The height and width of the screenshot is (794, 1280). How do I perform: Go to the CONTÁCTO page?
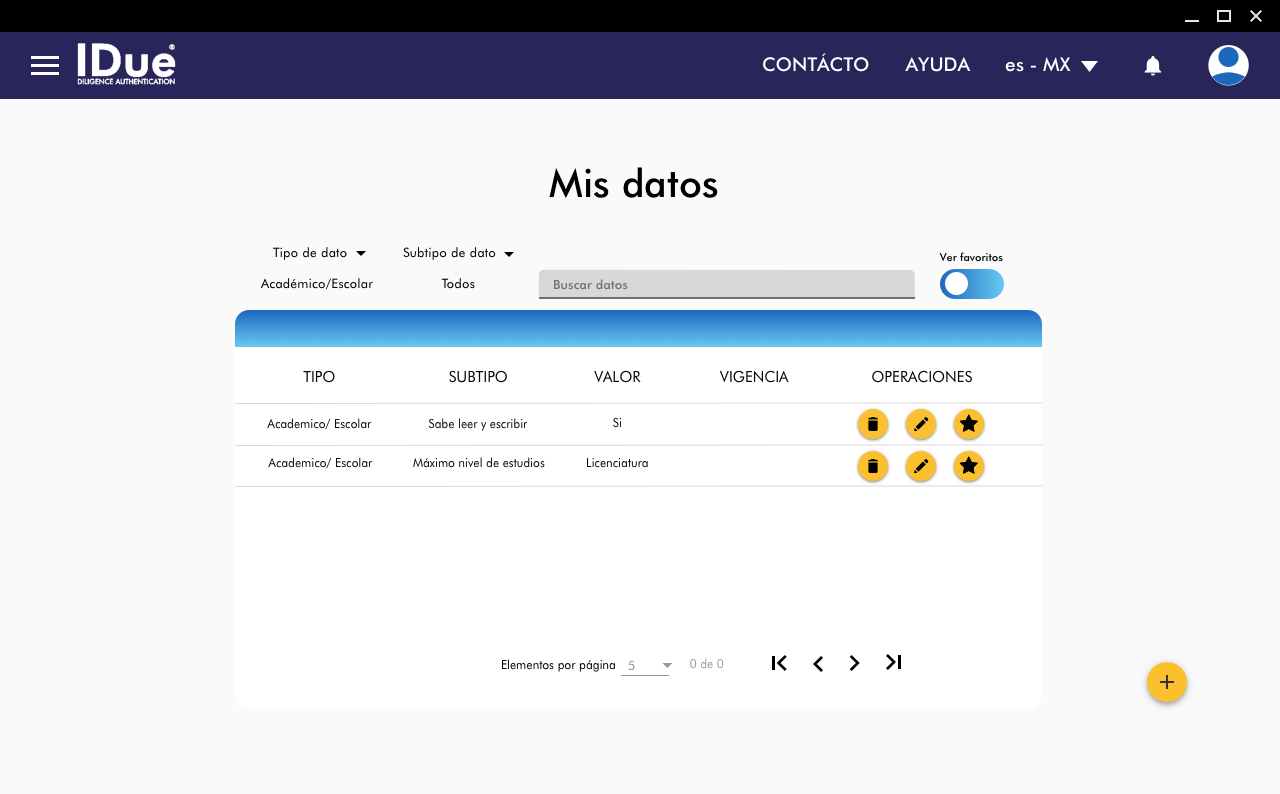pyautogui.click(x=815, y=65)
